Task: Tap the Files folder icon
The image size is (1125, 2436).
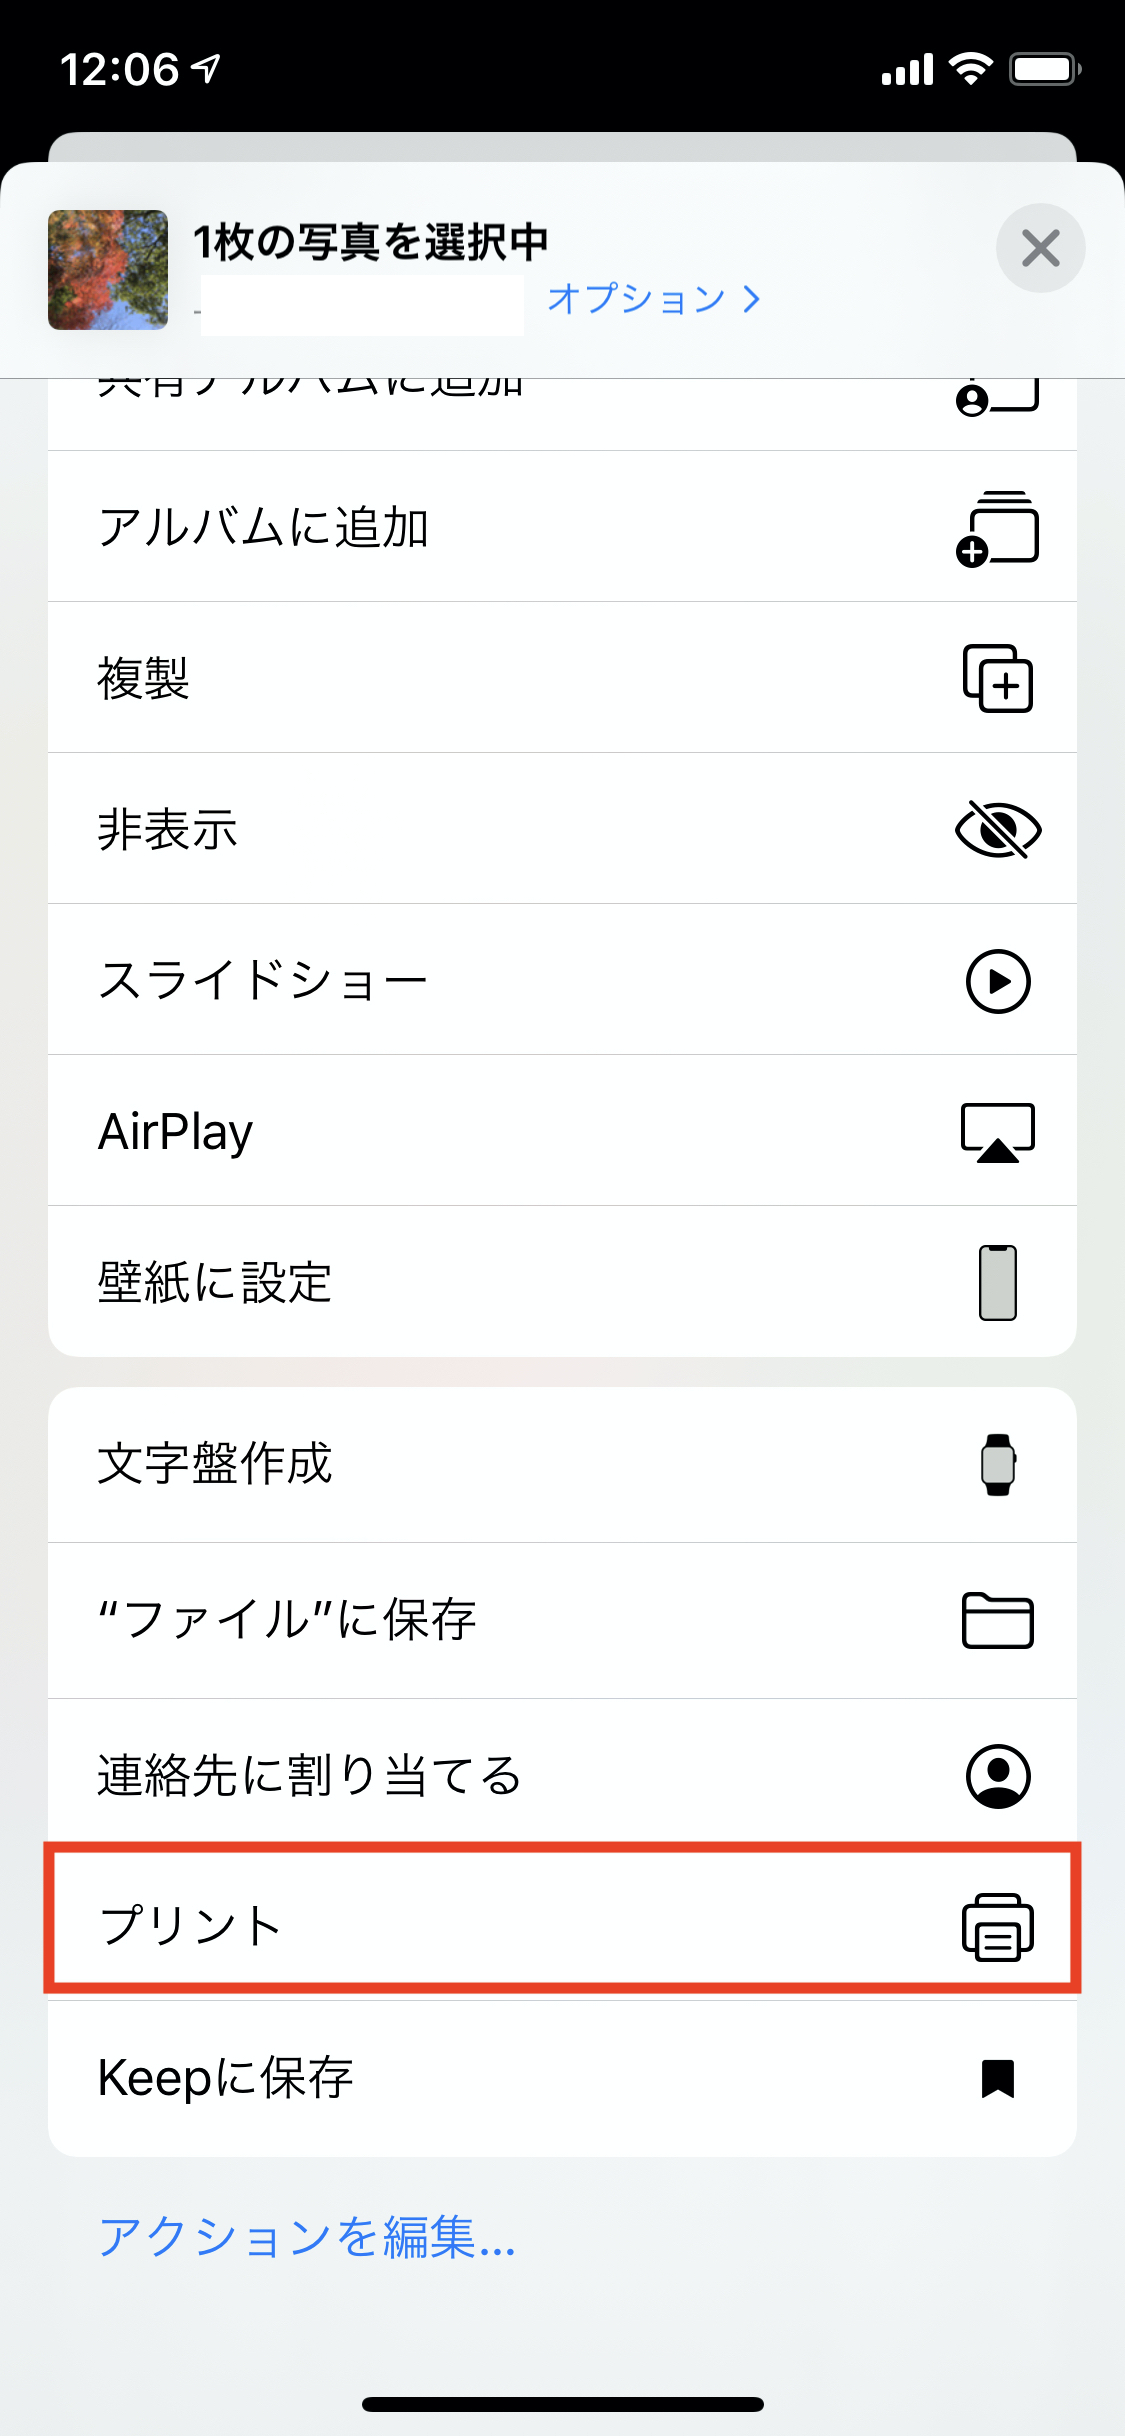Action: point(997,1620)
